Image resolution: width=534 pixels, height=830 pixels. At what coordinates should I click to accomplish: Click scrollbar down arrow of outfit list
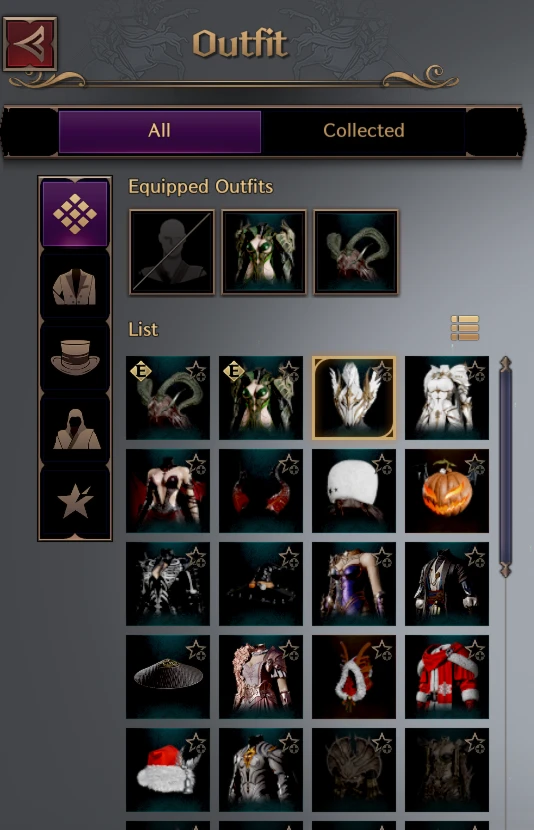[x=505, y=570]
